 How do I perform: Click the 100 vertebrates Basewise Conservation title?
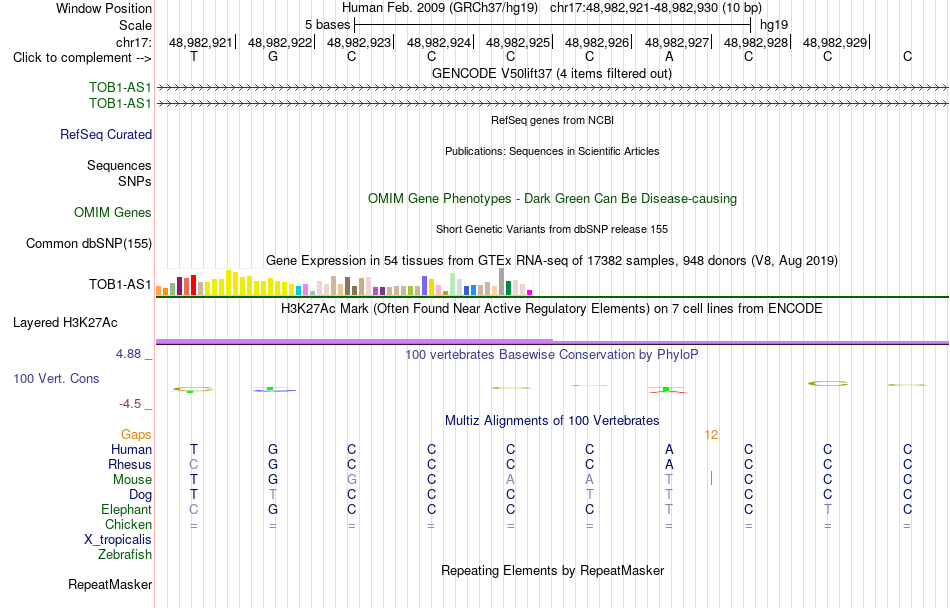click(x=551, y=354)
